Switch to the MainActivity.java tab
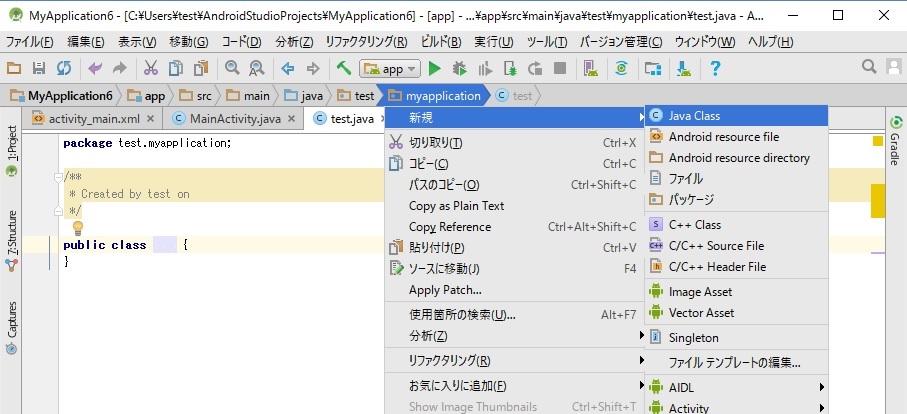 235,119
